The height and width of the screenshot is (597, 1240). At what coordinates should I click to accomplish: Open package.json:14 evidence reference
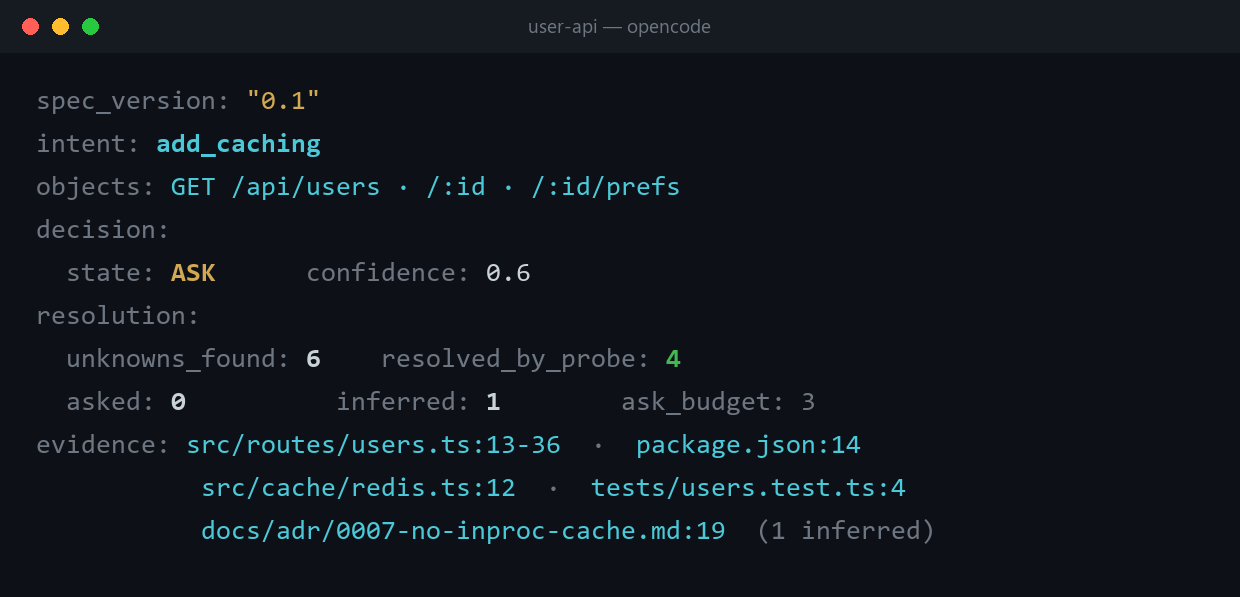click(748, 445)
